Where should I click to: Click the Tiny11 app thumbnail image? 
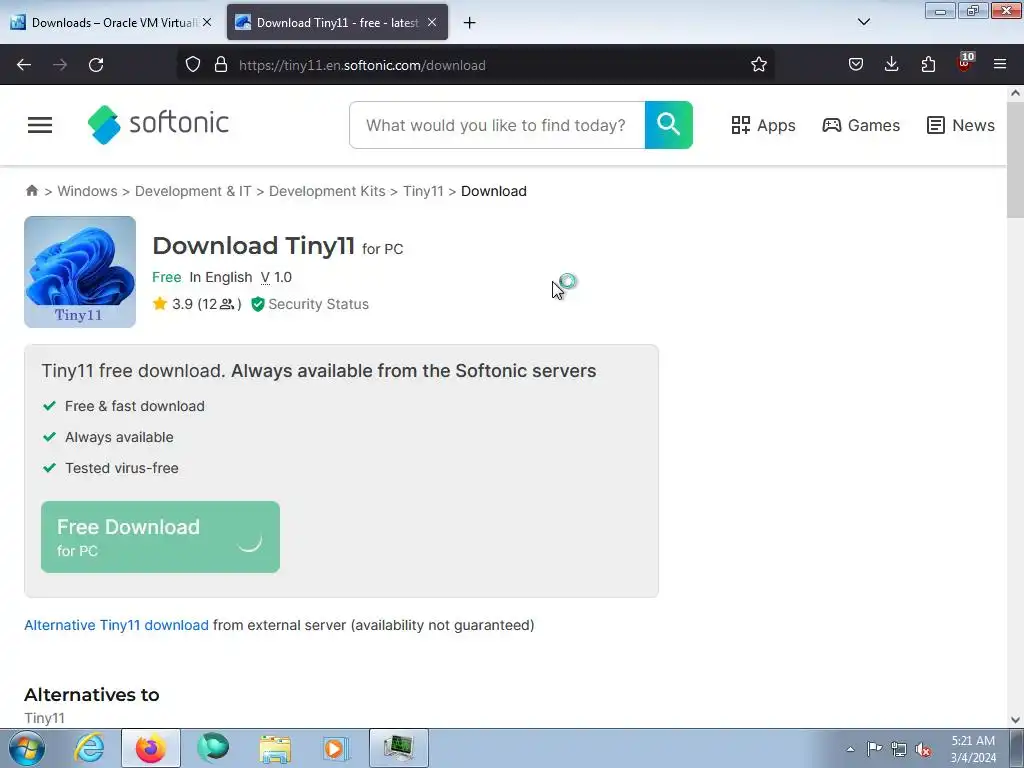click(80, 272)
